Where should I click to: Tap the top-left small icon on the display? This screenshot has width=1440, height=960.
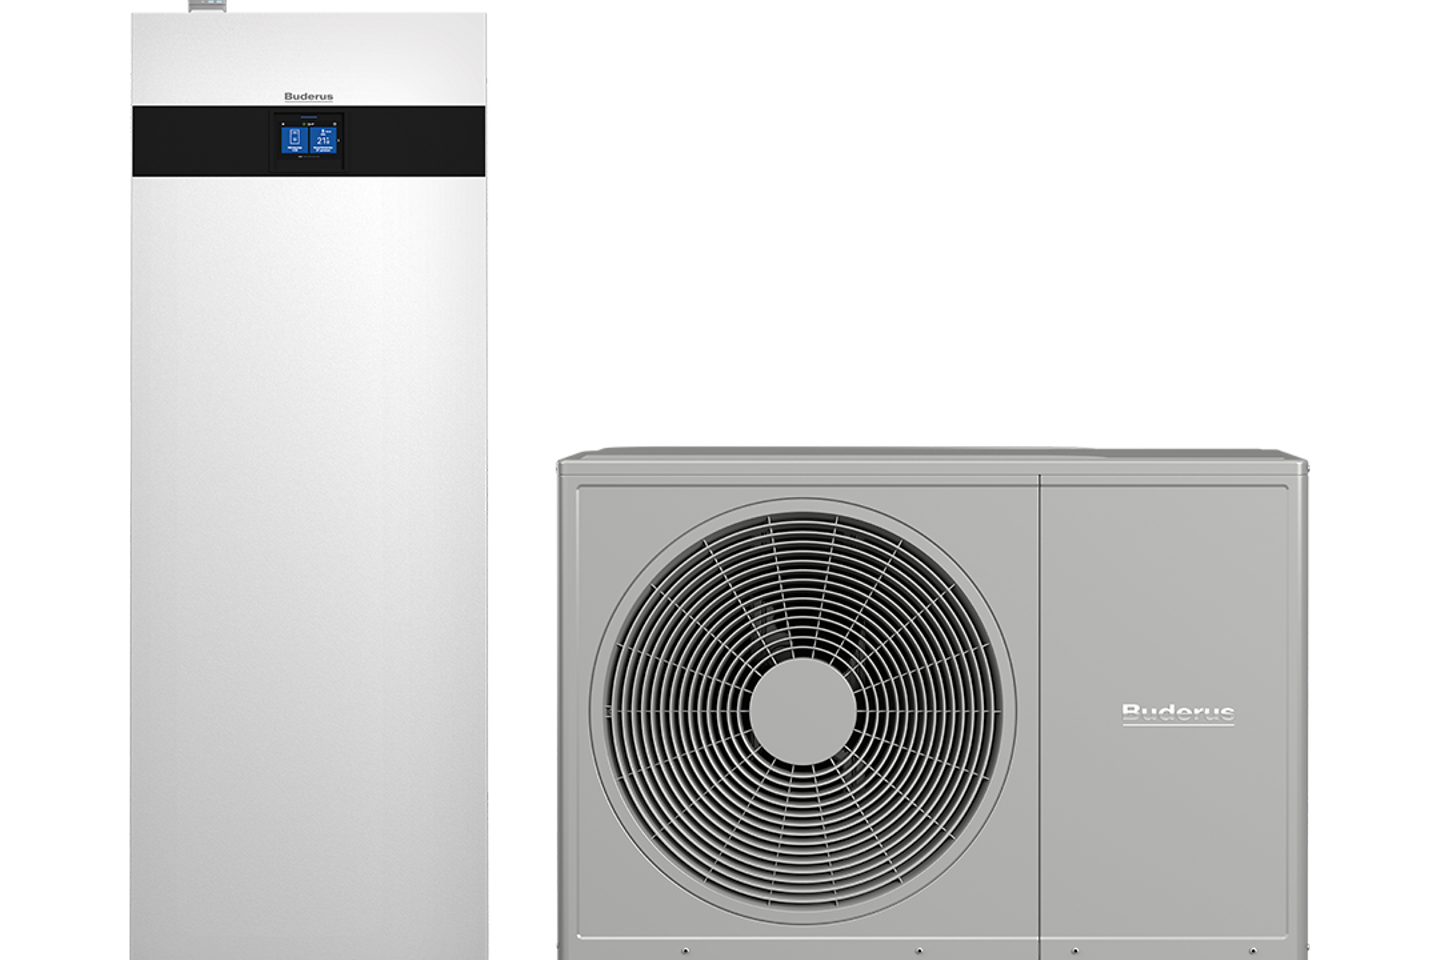coord(283,124)
